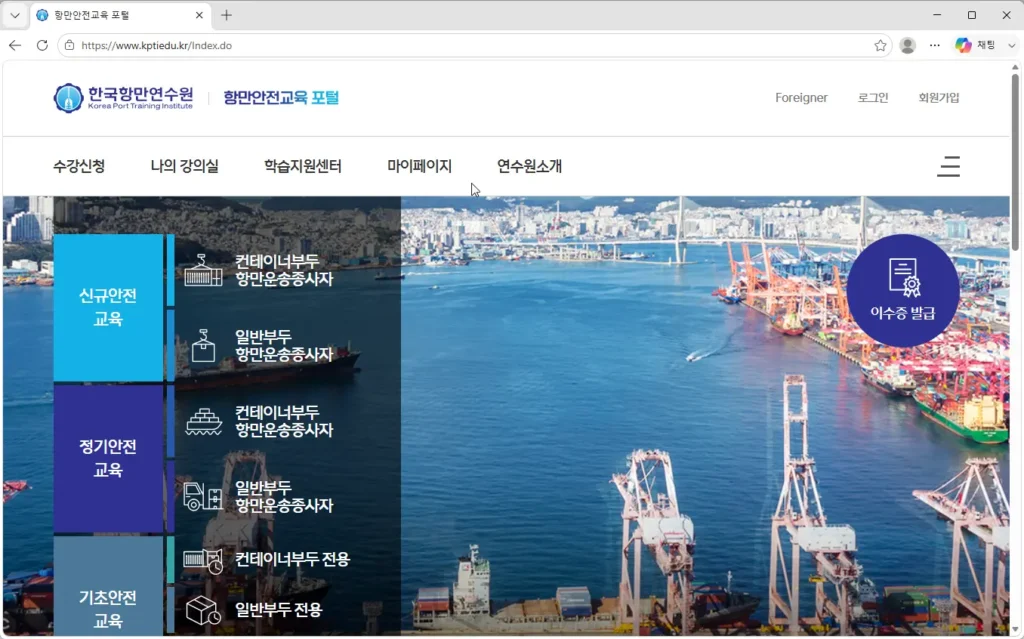
Task: Select the 신규안전 교육 category block
Action: click(x=108, y=307)
